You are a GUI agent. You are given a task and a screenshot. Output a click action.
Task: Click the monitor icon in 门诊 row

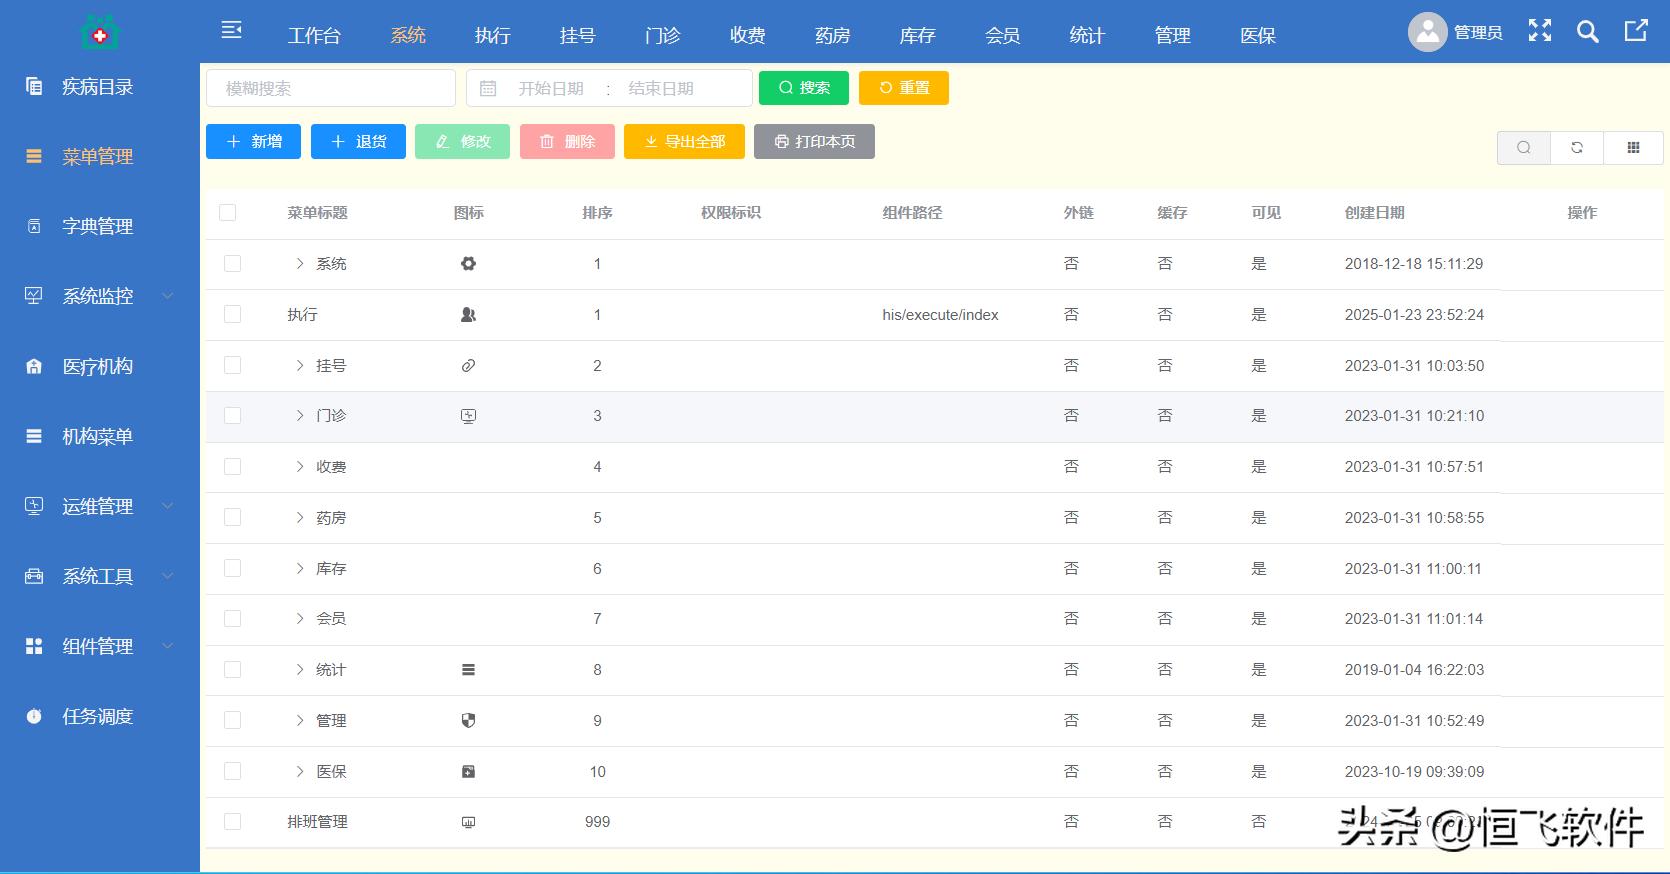click(468, 416)
